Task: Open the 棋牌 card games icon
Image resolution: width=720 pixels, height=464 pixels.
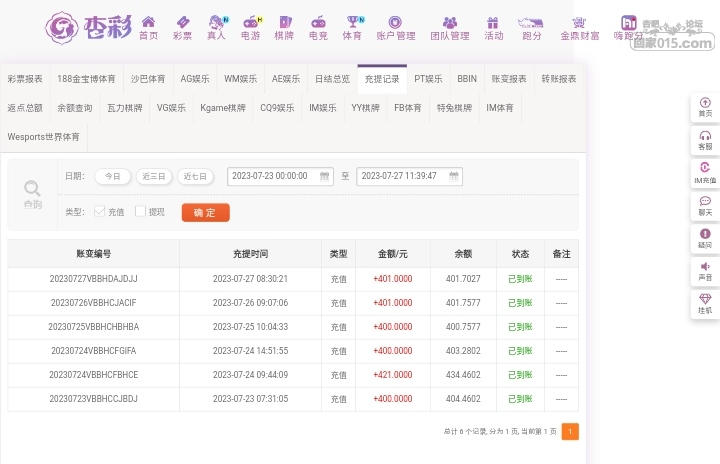Action: 285,22
